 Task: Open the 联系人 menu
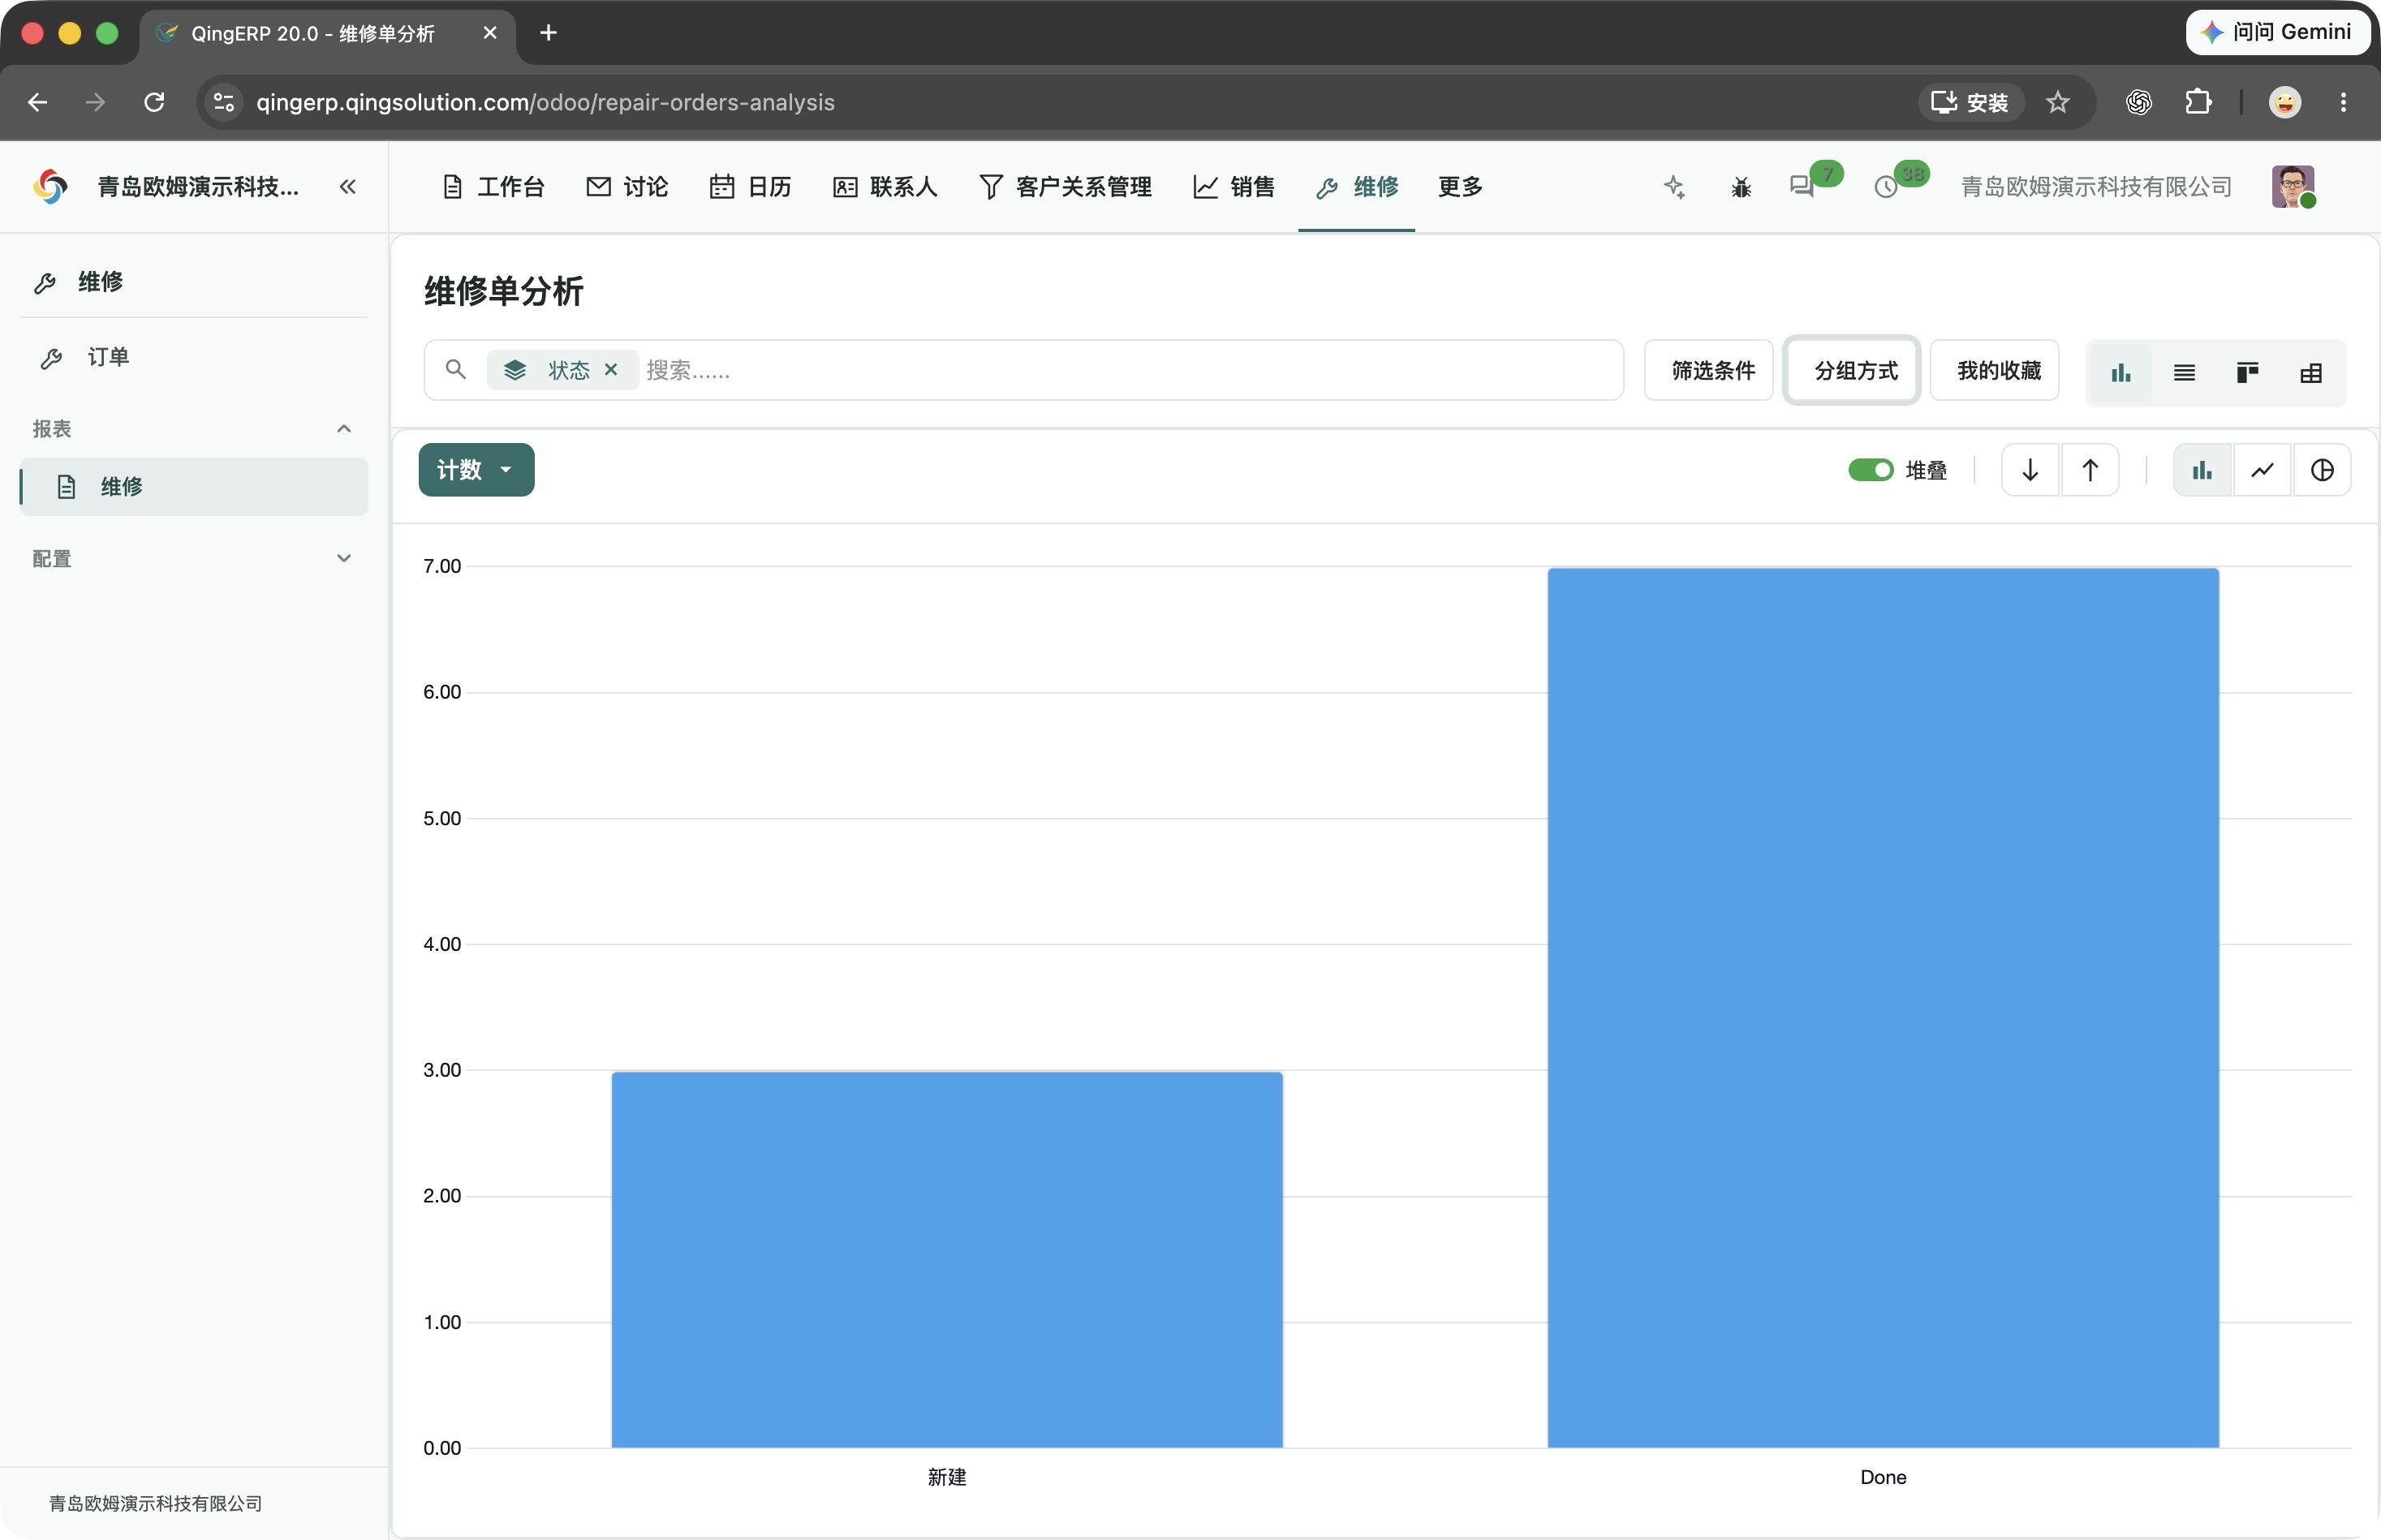885,187
